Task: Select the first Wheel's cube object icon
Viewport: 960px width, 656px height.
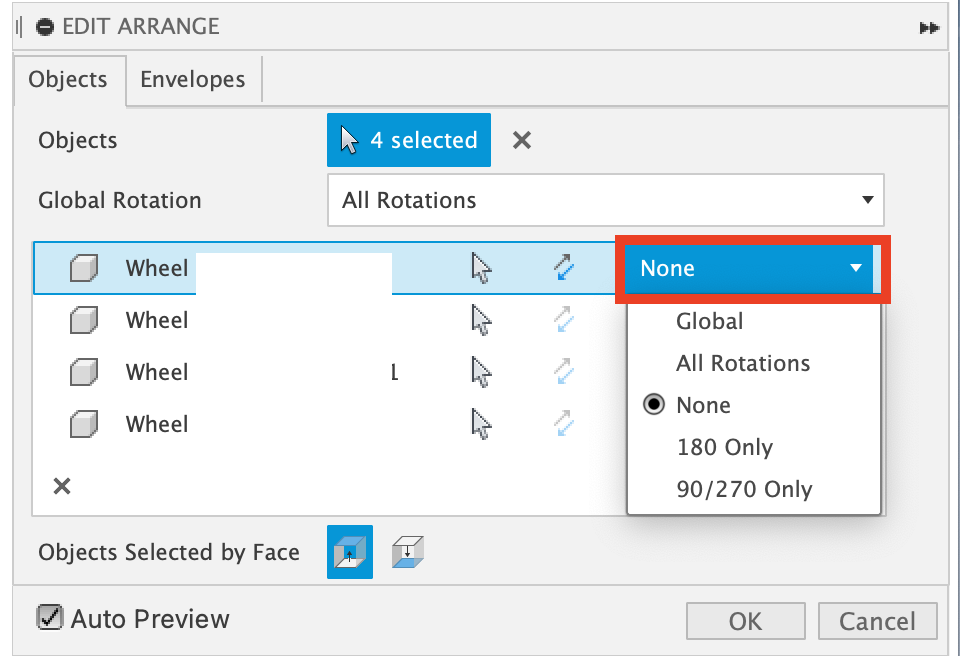Action: 83,268
